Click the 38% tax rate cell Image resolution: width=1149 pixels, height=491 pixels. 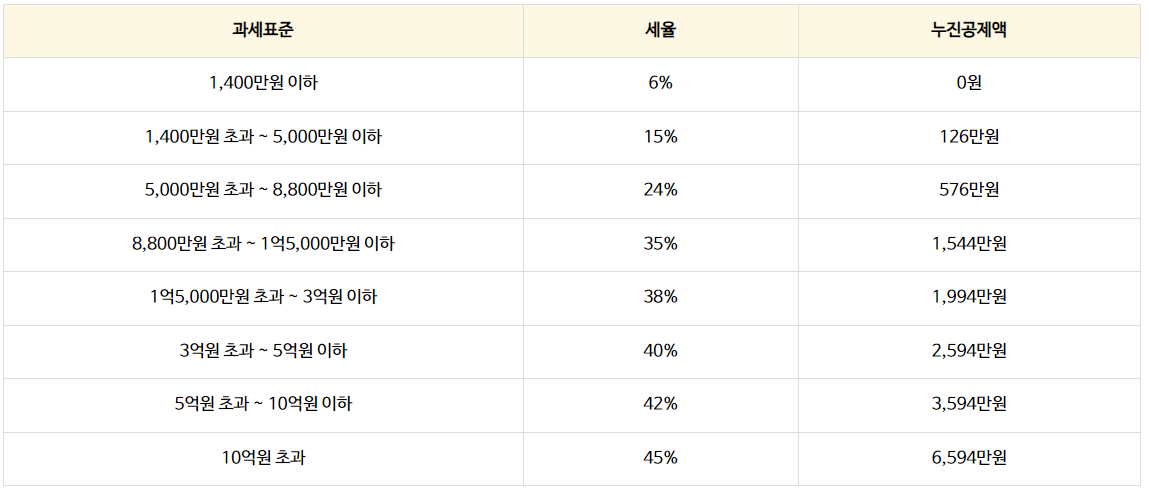[x=661, y=298]
